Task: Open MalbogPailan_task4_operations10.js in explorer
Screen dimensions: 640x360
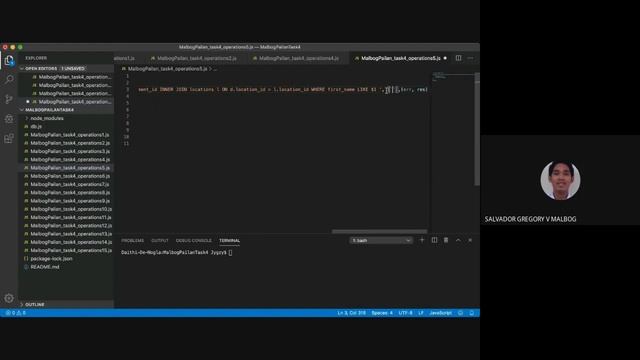Action: click(x=70, y=209)
